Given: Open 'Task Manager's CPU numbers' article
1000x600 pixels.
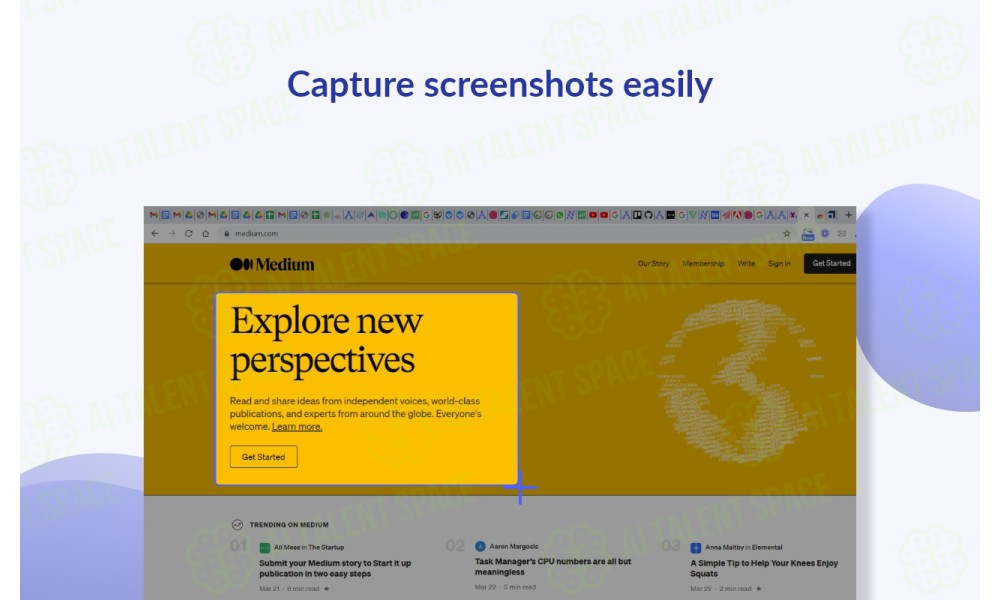Looking at the screenshot, I should pos(553,567).
